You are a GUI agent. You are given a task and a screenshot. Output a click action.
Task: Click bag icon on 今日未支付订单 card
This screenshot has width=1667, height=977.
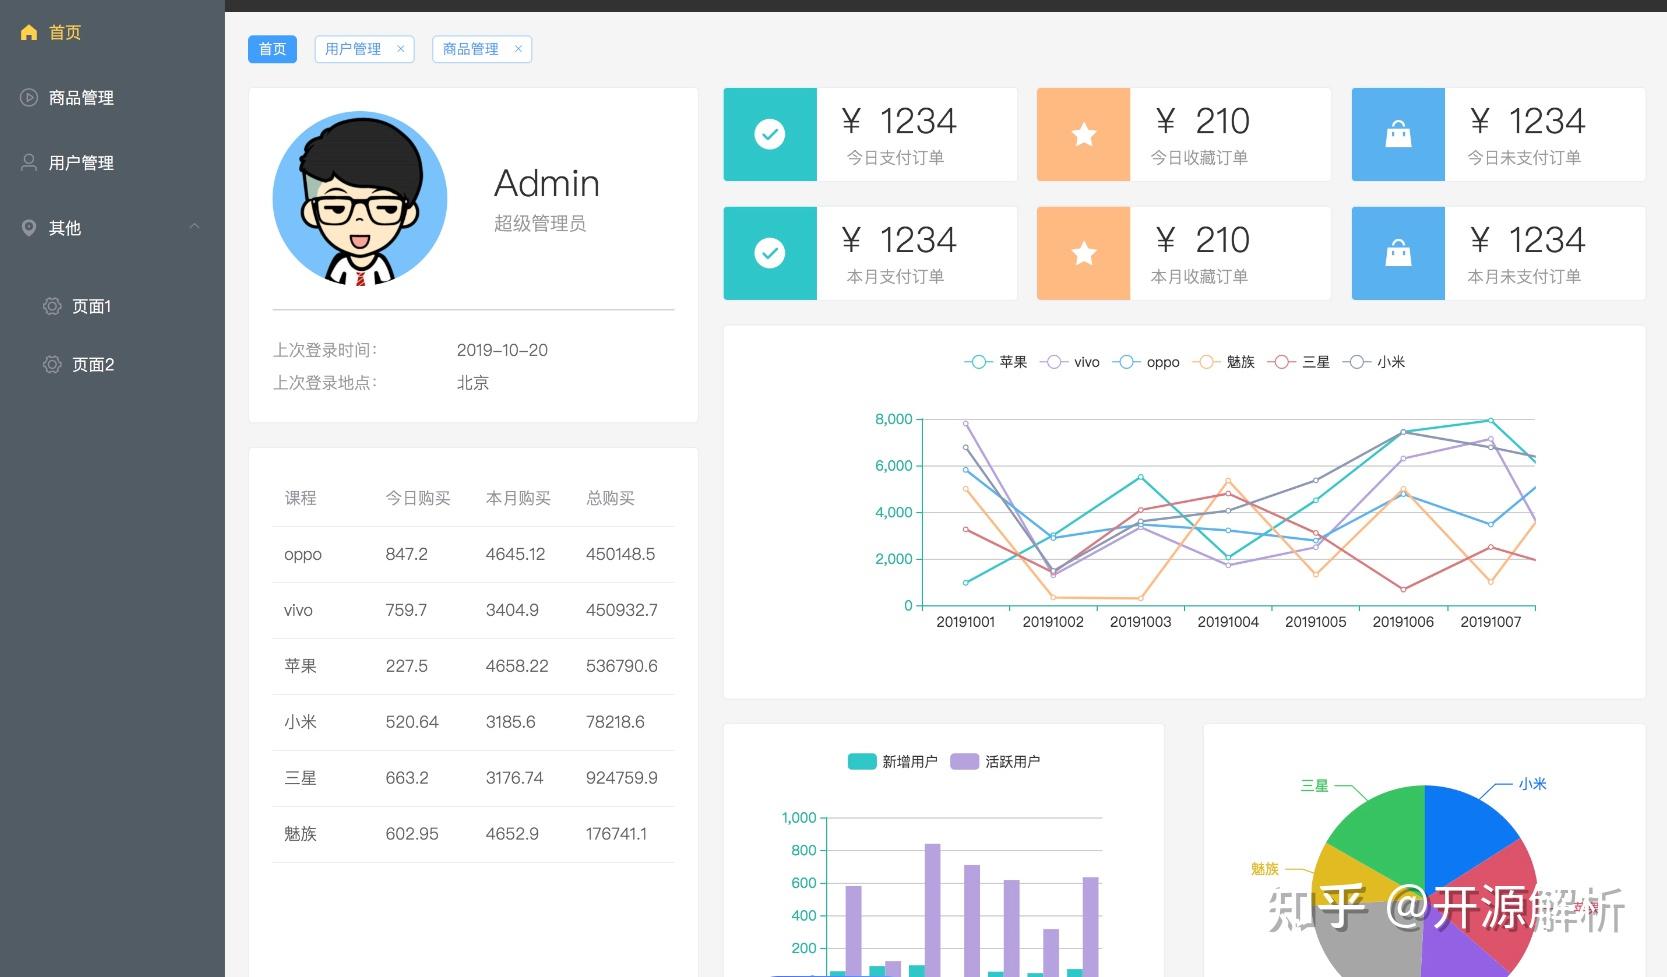pyautogui.click(x=1398, y=134)
